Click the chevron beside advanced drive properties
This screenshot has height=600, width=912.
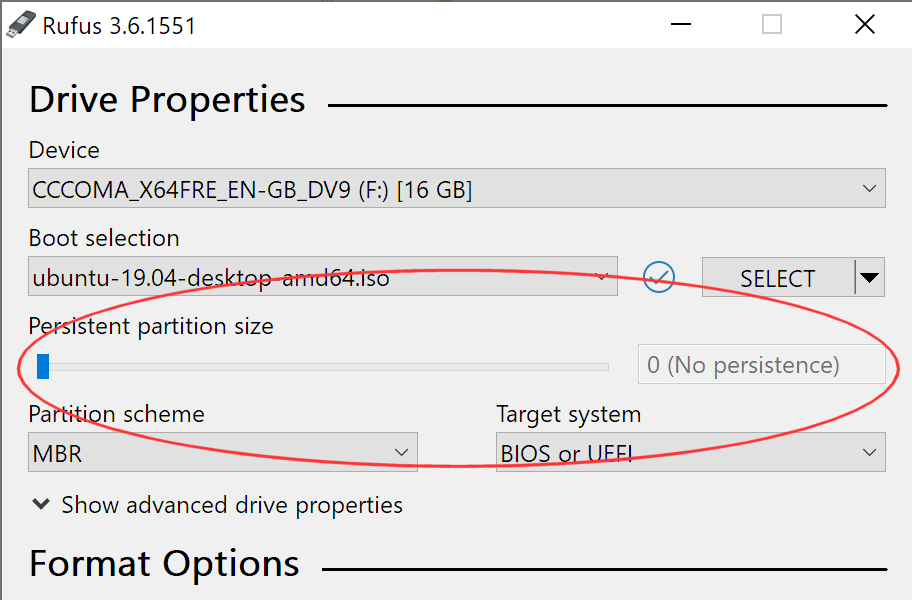coord(41,504)
